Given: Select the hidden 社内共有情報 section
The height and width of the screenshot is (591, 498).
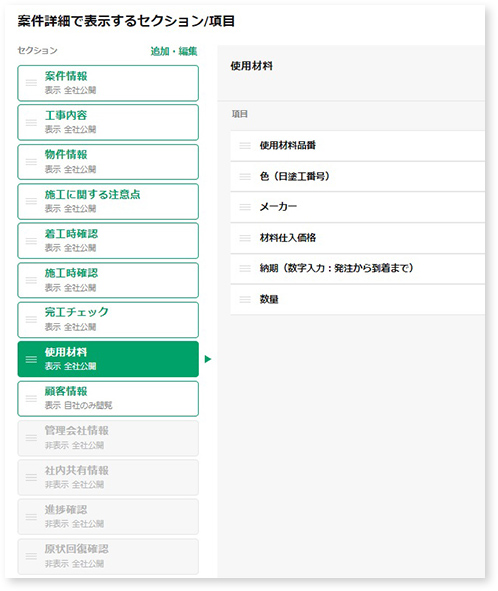Looking at the screenshot, I should [108, 478].
